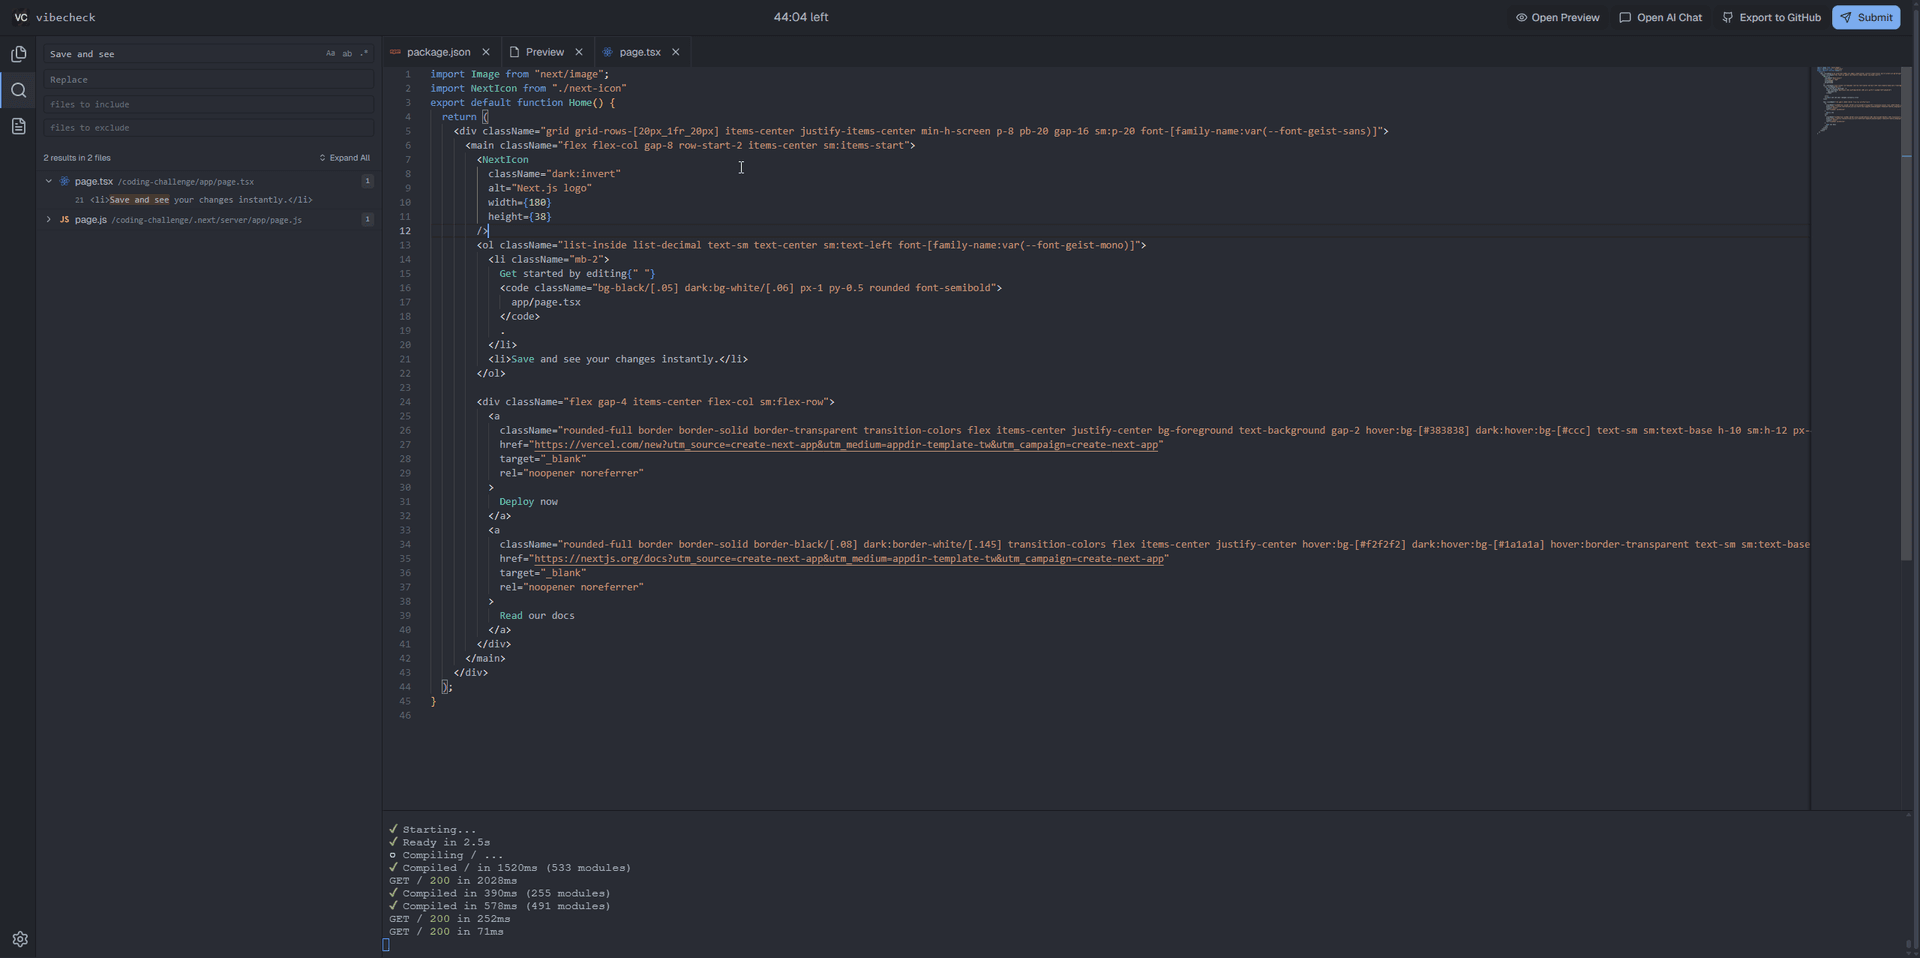
Task: Click Open Preview button
Action: pyautogui.click(x=1557, y=17)
